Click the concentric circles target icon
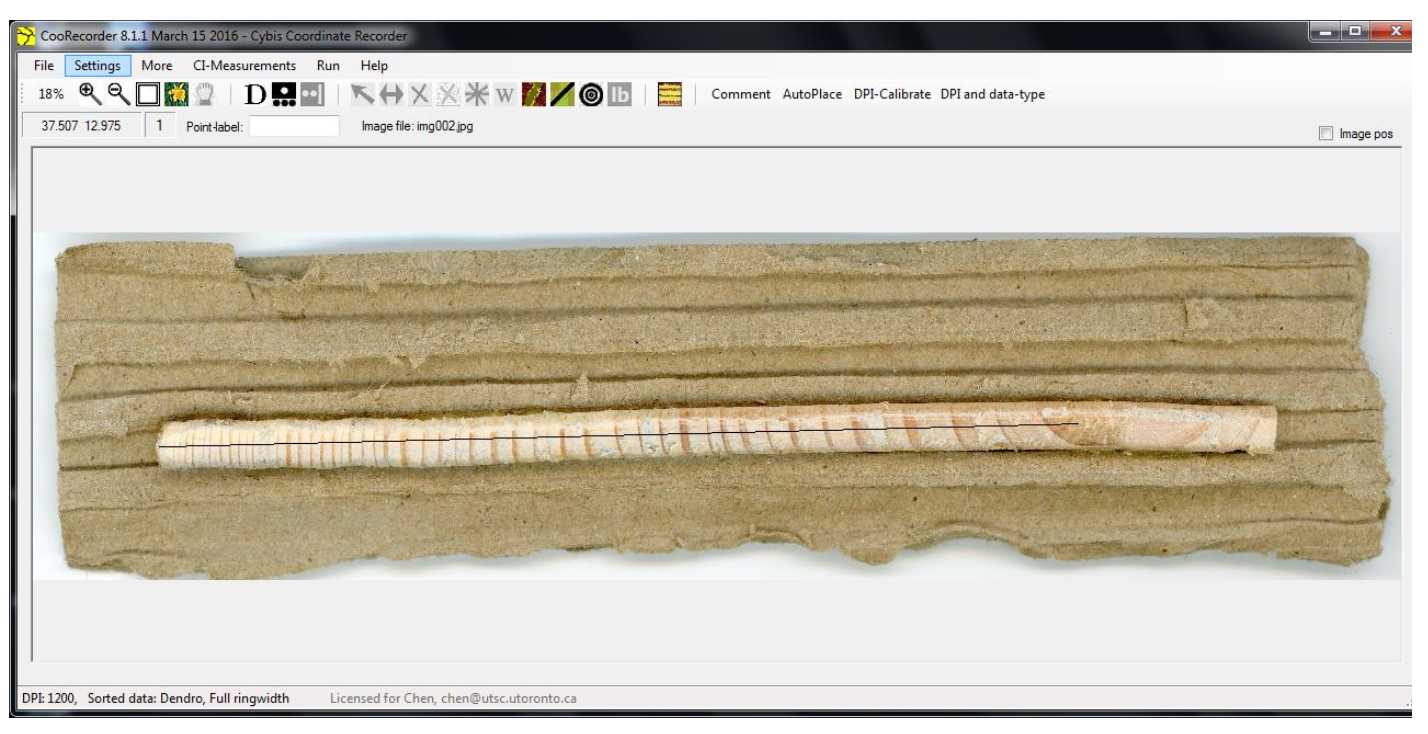Viewport: 1428px width, 734px height. 591,95
